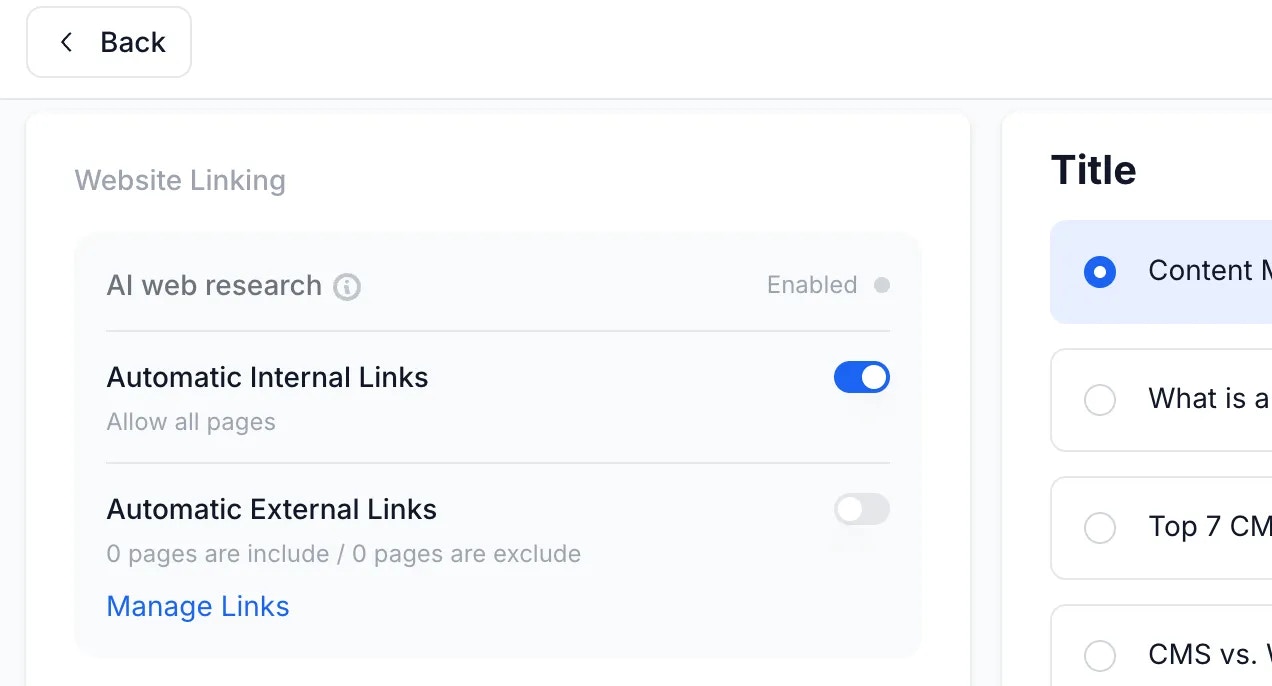This screenshot has height=686, width=1272.
Task: Open Manage Links
Action: (x=197, y=606)
